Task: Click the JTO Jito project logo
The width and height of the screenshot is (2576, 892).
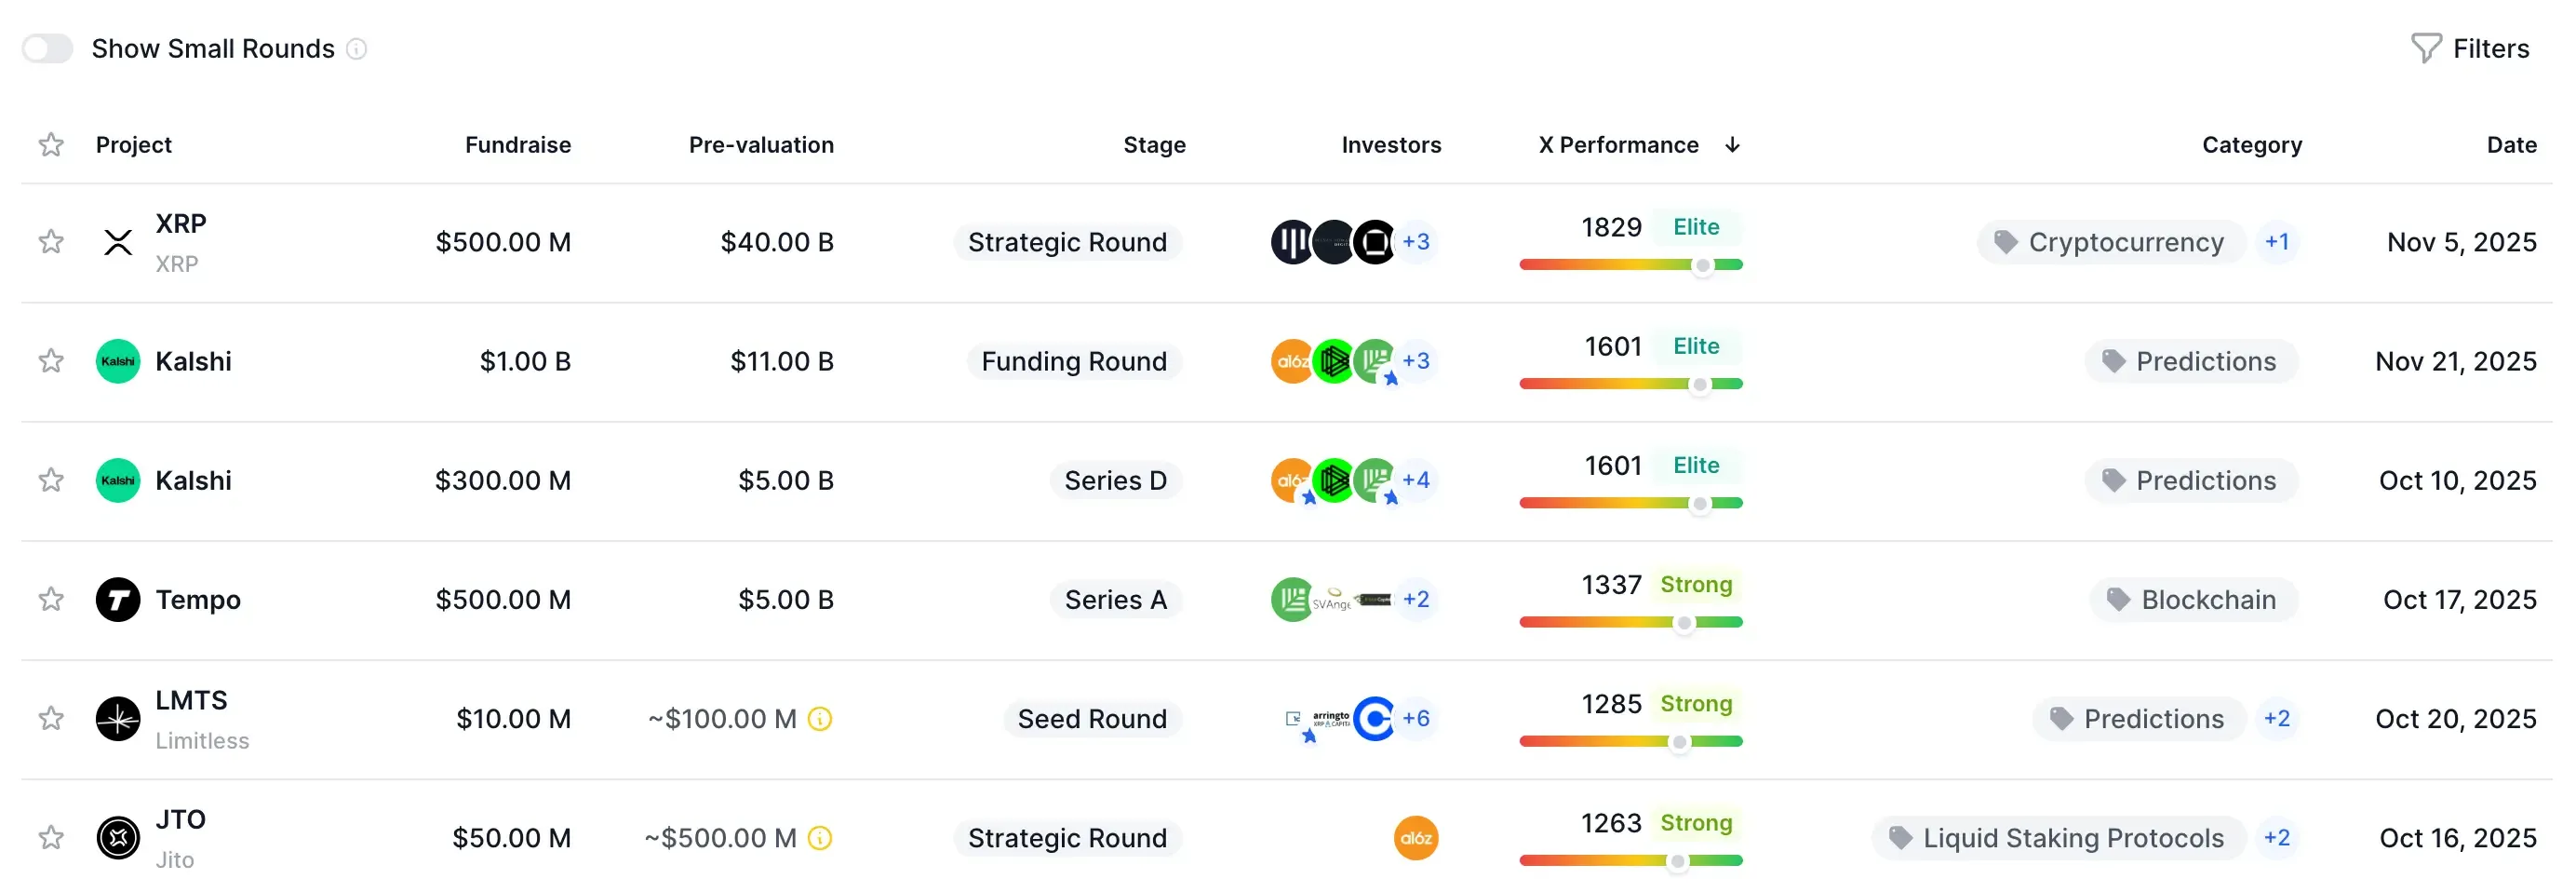Action: click(118, 837)
